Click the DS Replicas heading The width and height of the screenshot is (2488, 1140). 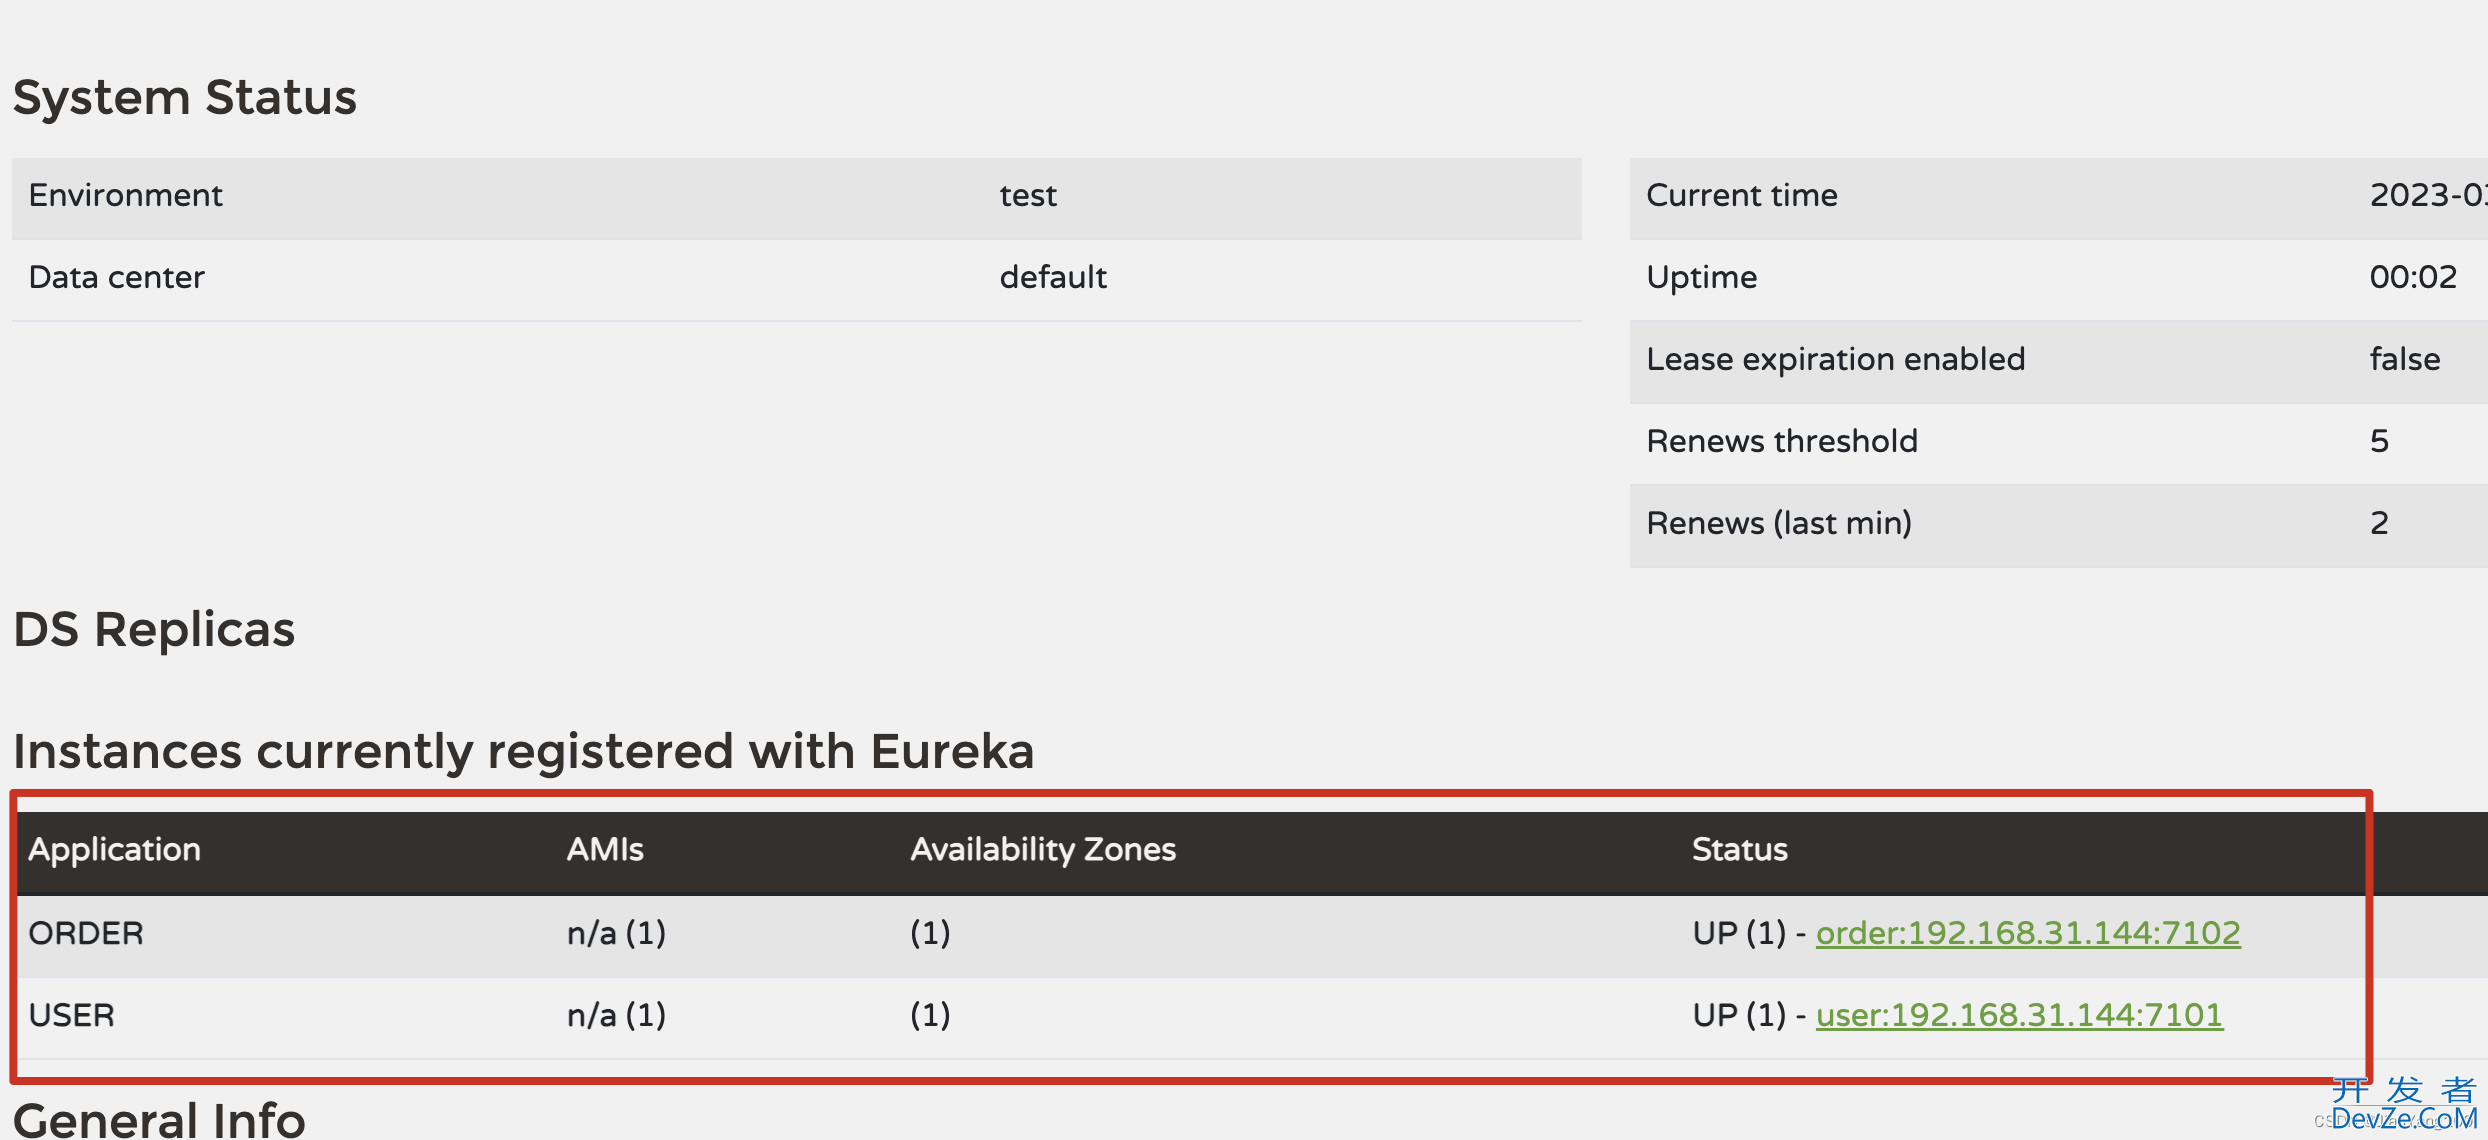click(x=154, y=629)
